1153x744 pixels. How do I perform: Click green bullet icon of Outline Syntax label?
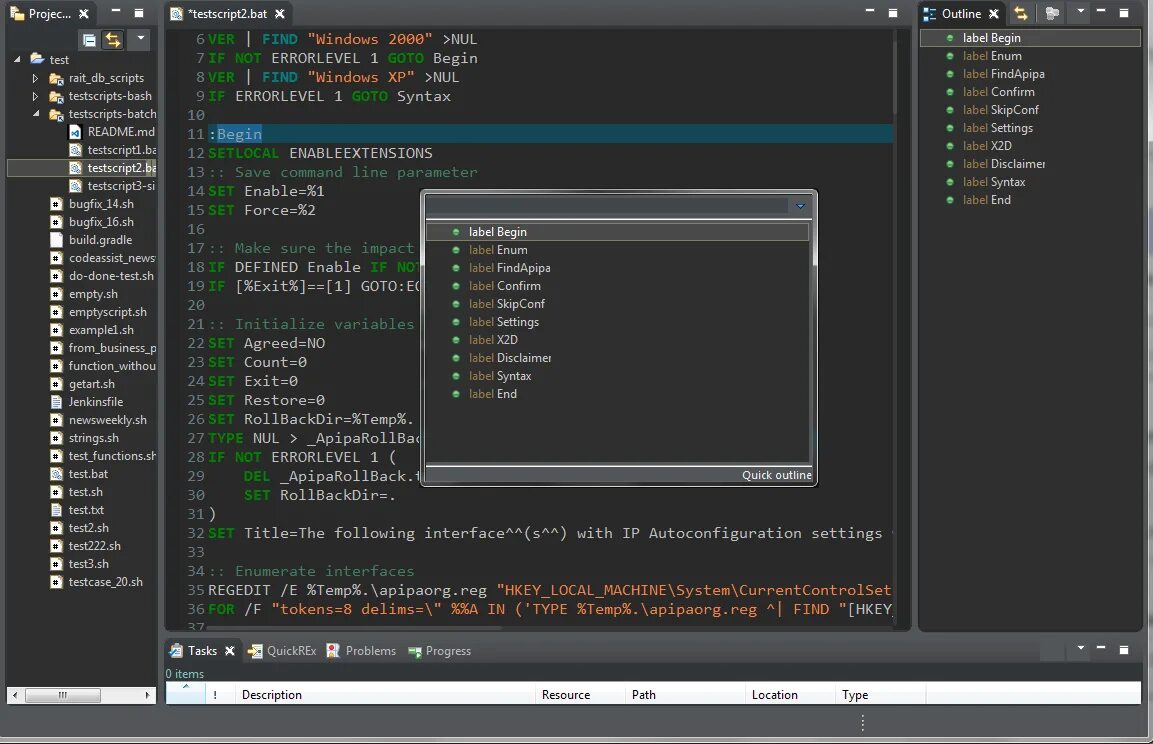click(x=949, y=182)
